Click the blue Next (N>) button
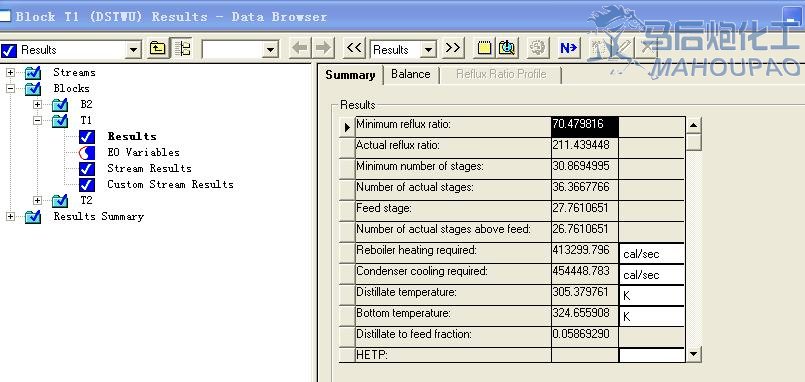Viewport: 805px width, 382px height. 568,48
